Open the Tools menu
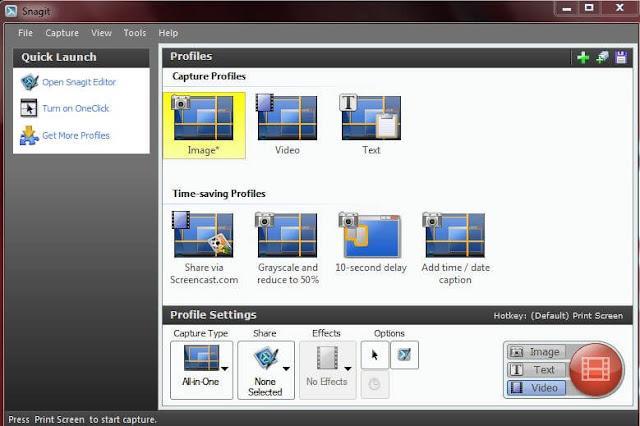640x426 pixels. (135, 33)
